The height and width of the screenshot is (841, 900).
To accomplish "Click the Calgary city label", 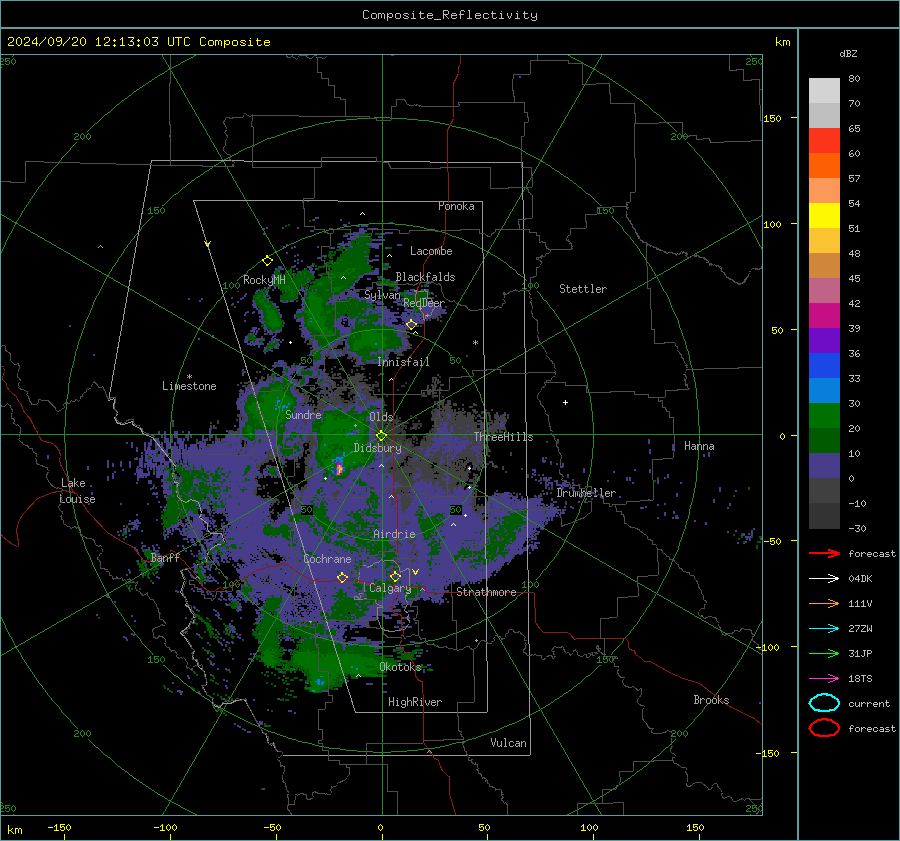I will tap(390, 588).
